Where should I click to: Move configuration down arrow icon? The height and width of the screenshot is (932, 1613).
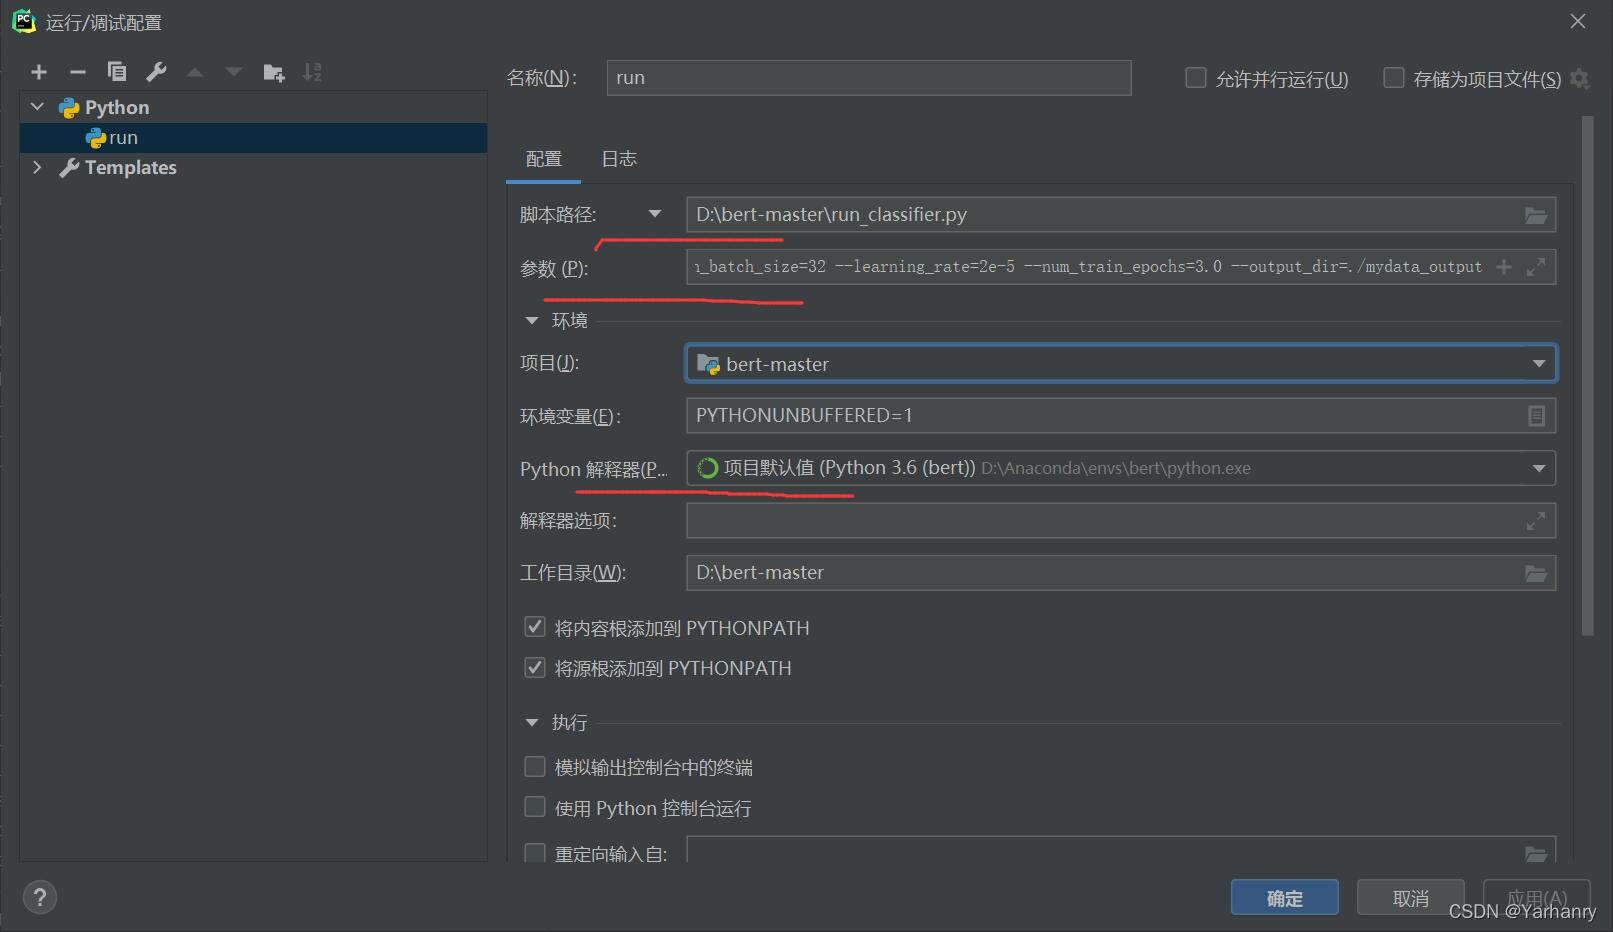[x=234, y=72]
